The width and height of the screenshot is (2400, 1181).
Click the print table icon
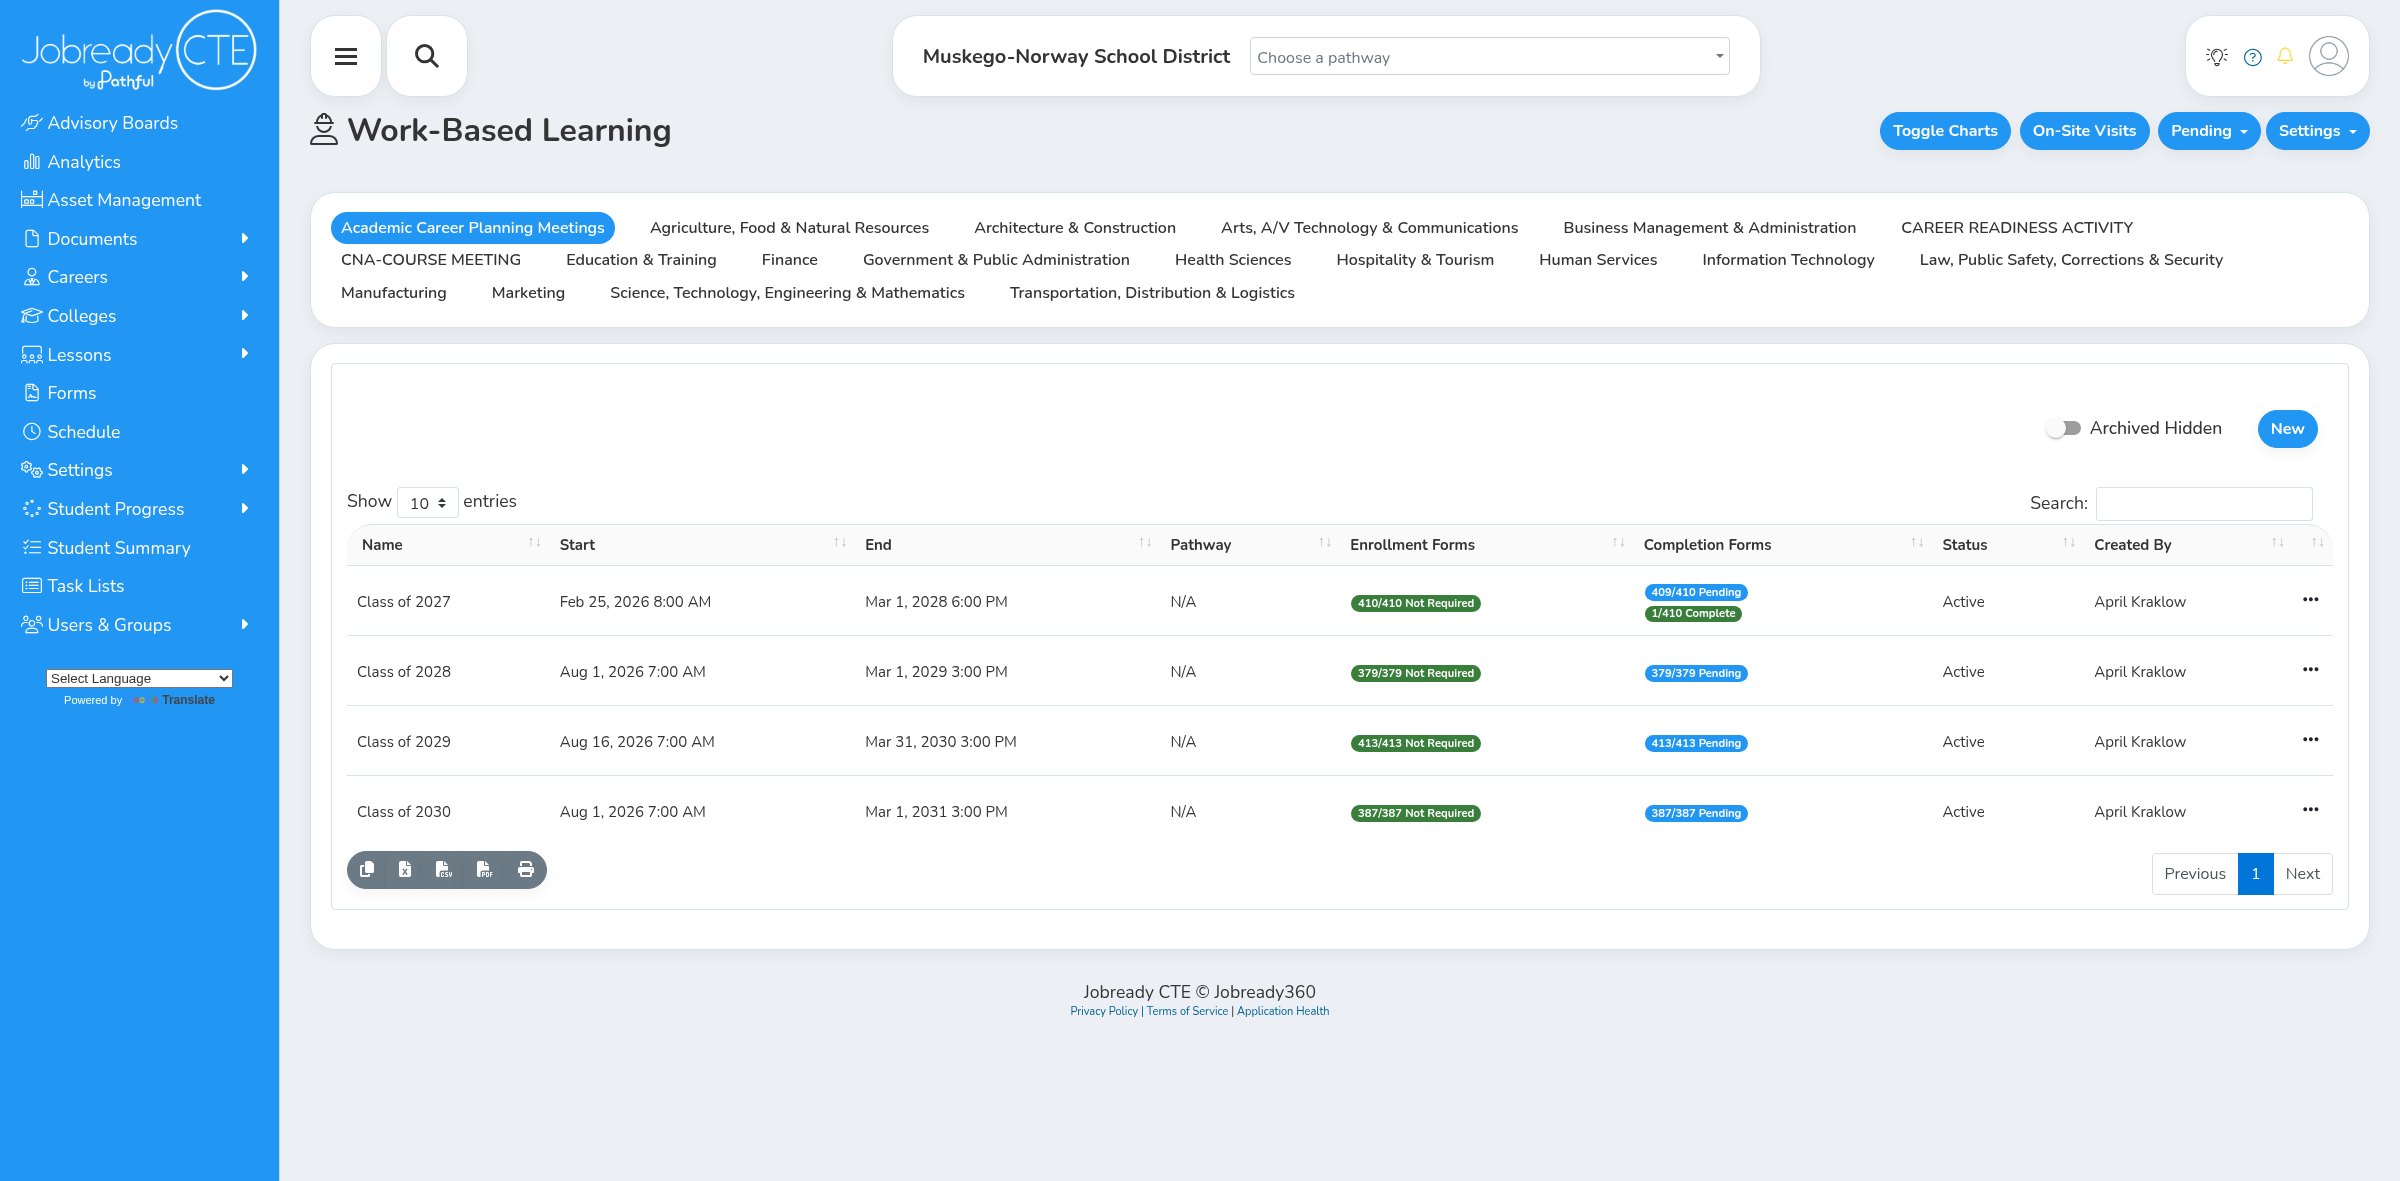point(526,870)
